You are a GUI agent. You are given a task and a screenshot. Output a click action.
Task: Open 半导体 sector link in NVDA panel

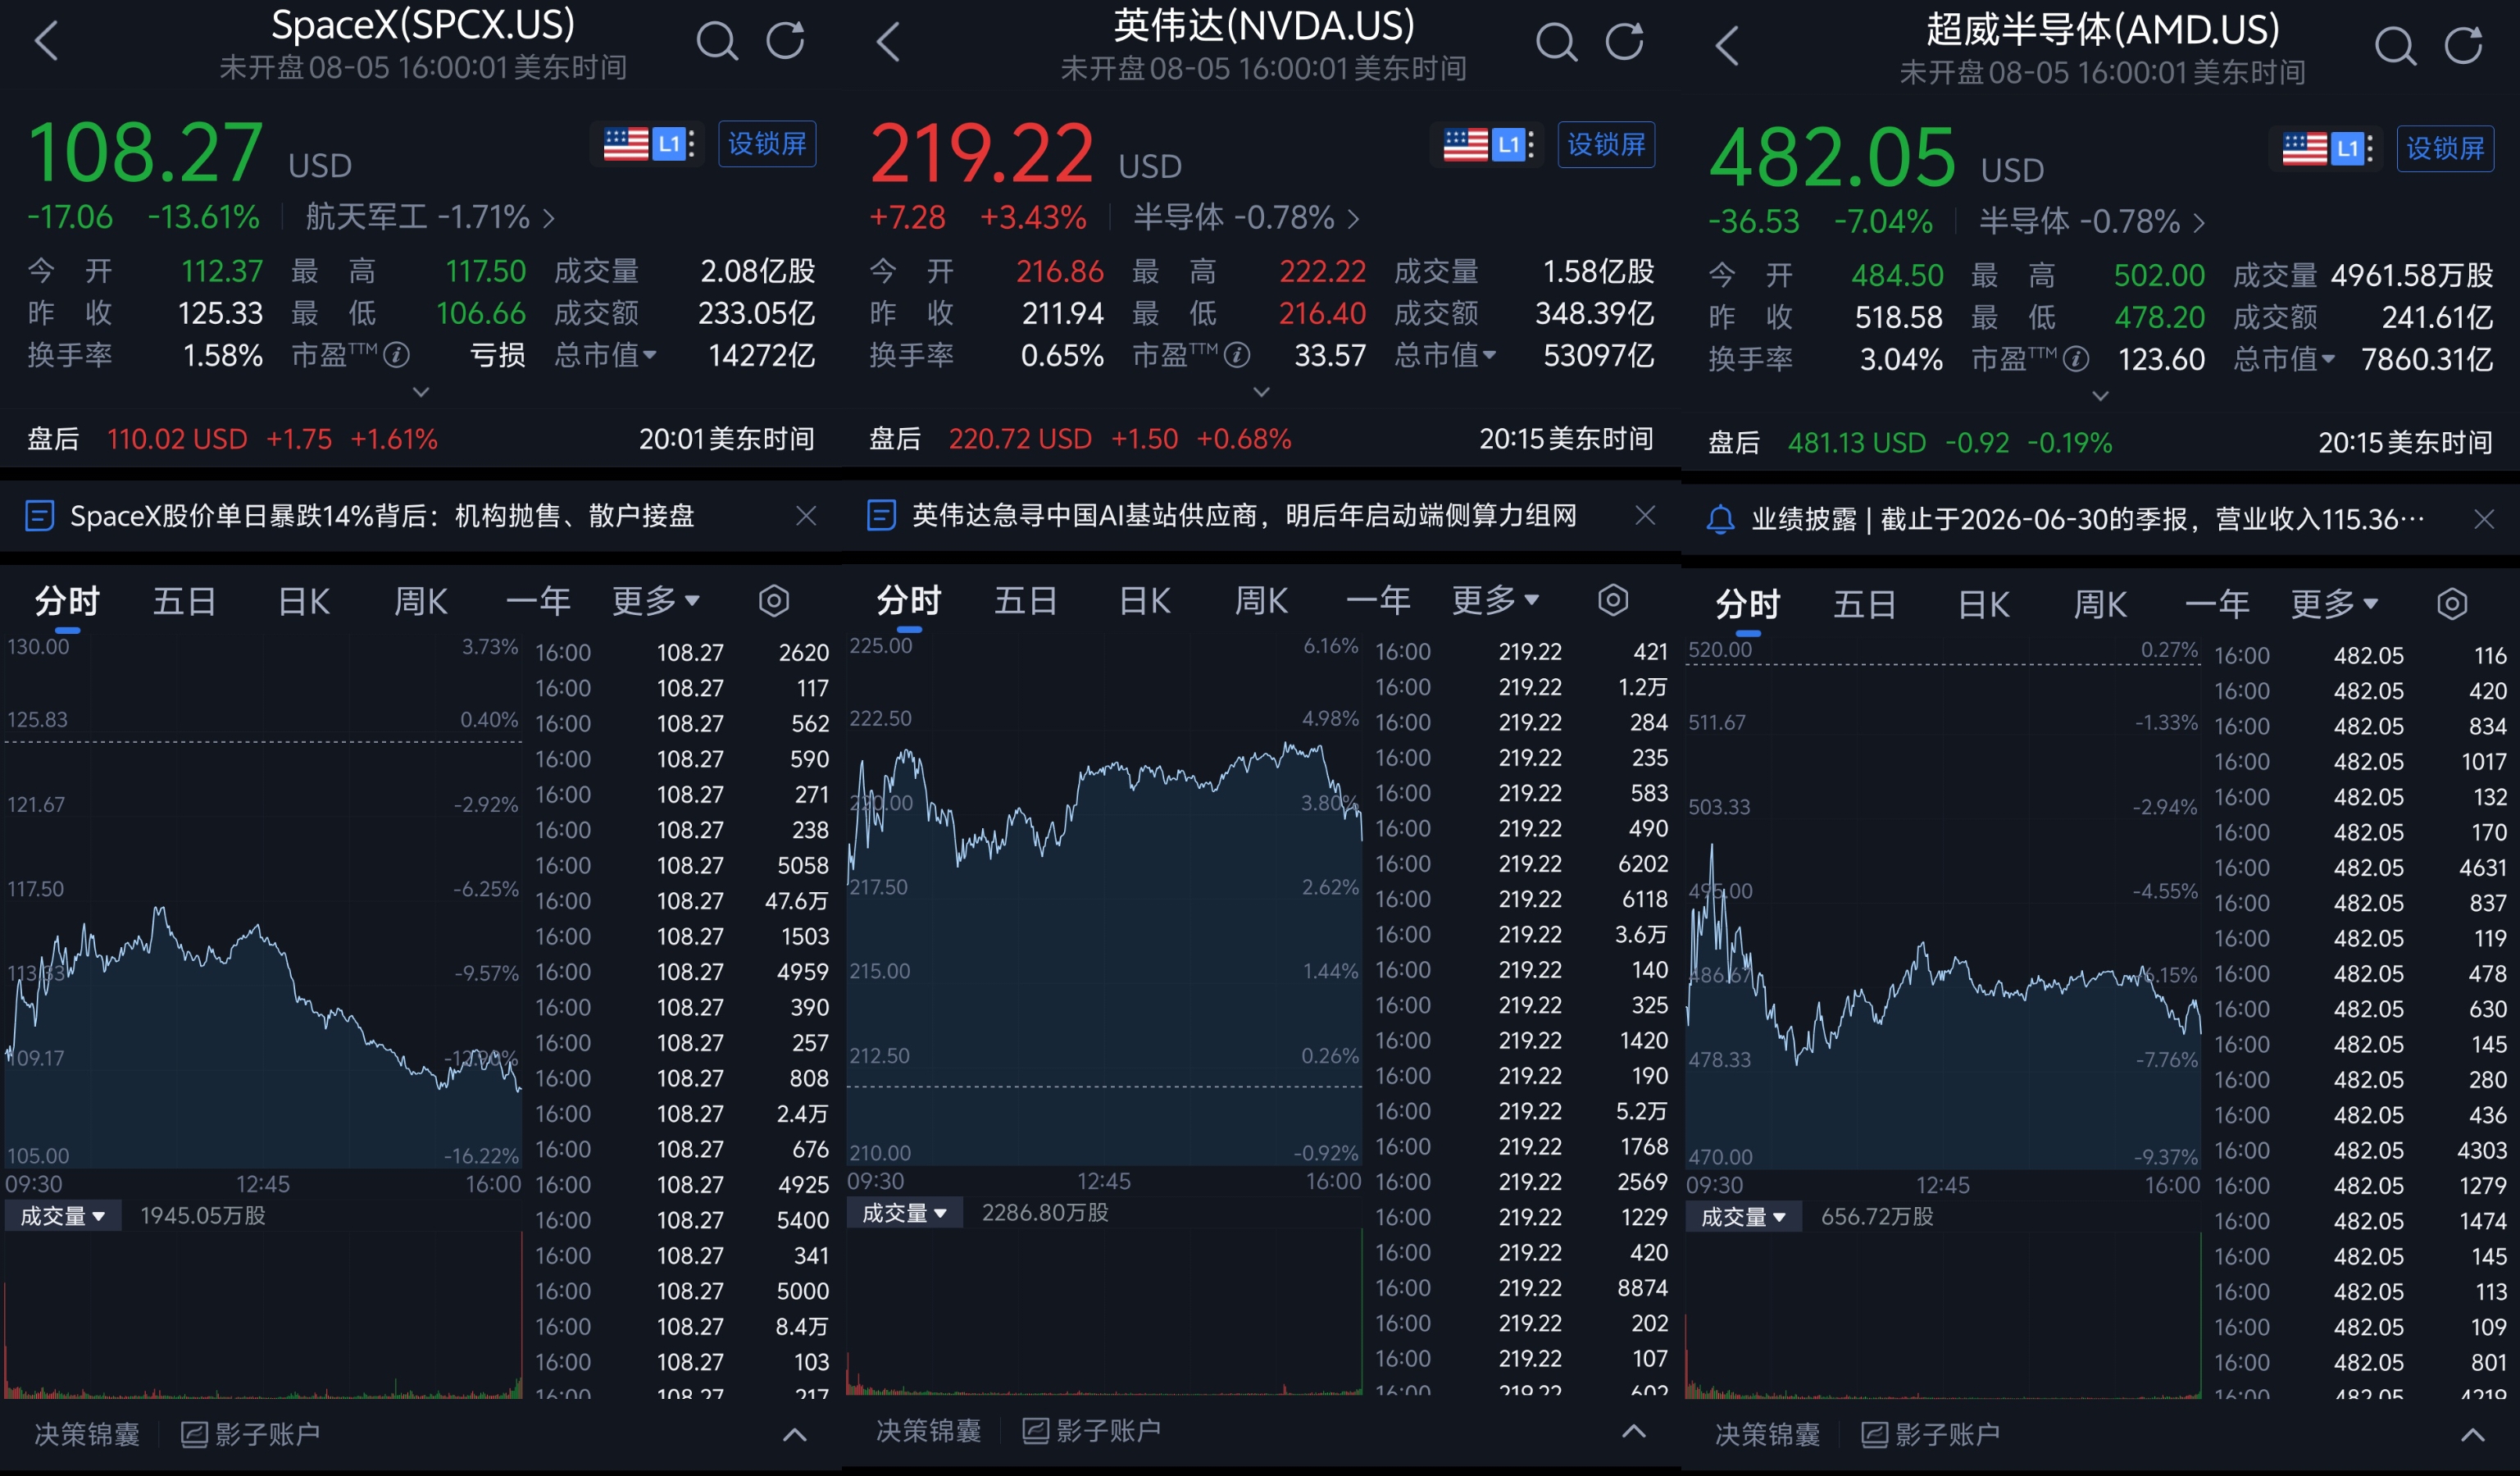(1246, 217)
